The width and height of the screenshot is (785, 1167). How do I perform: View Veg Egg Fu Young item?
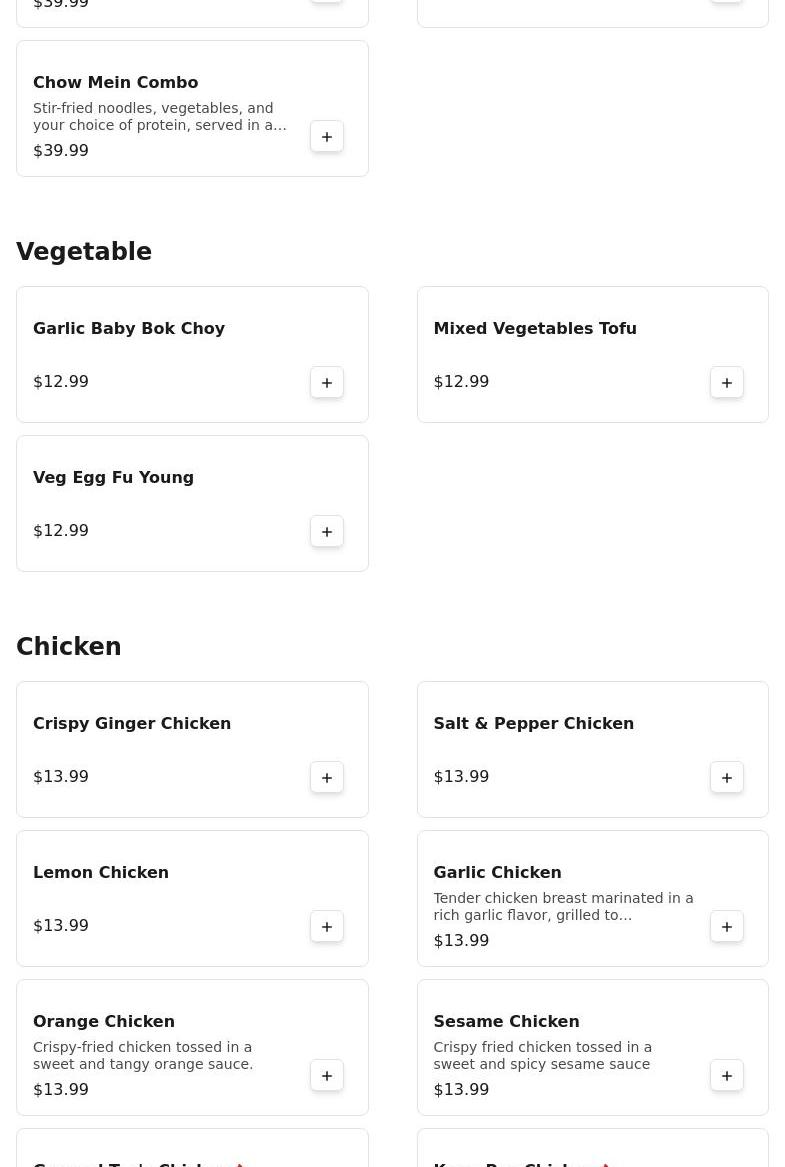click(113, 478)
